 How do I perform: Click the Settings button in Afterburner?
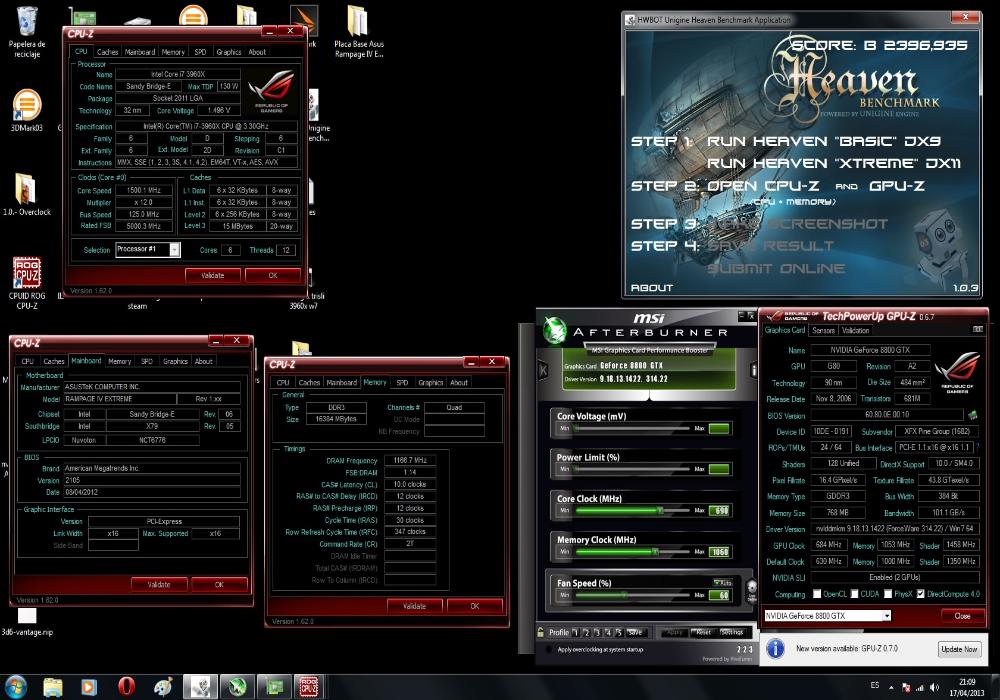tap(732, 632)
